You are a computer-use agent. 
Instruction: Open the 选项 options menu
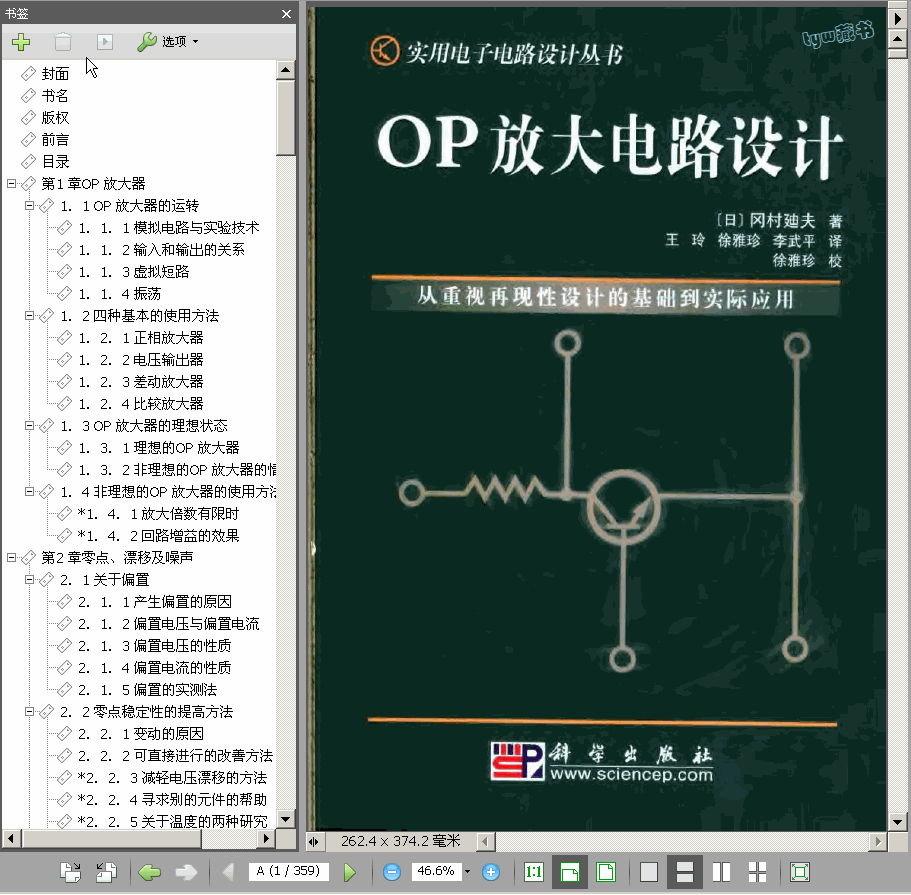[168, 41]
